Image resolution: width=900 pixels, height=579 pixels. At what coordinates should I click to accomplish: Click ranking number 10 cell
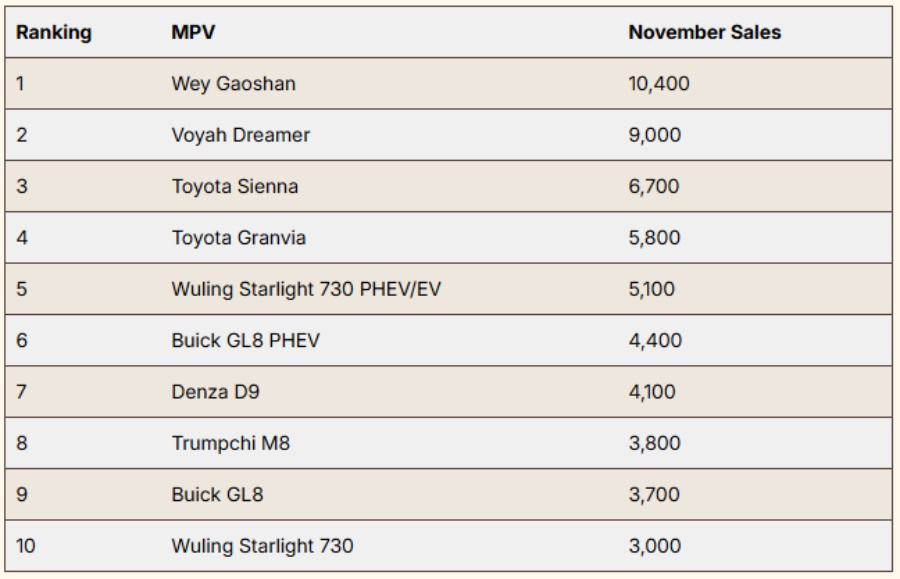click(25, 546)
